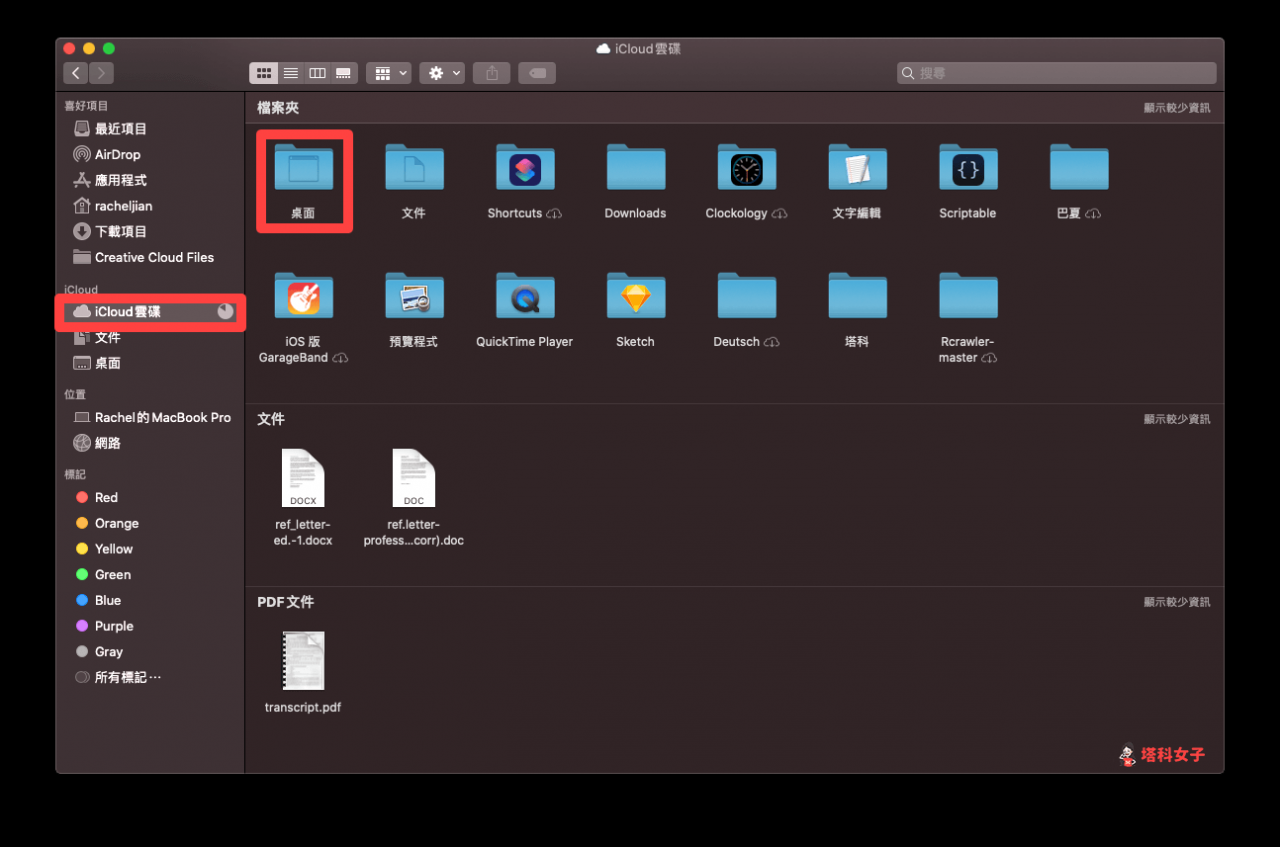
Task: Select the ref_letter-ed.-1.docx file
Action: [x=303, y=478]
